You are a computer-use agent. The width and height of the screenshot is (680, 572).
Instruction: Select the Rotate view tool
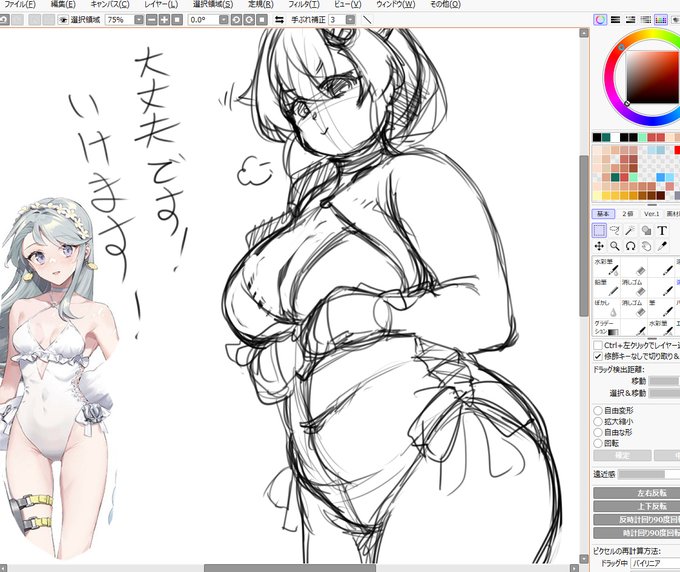[x=630, y=246]
